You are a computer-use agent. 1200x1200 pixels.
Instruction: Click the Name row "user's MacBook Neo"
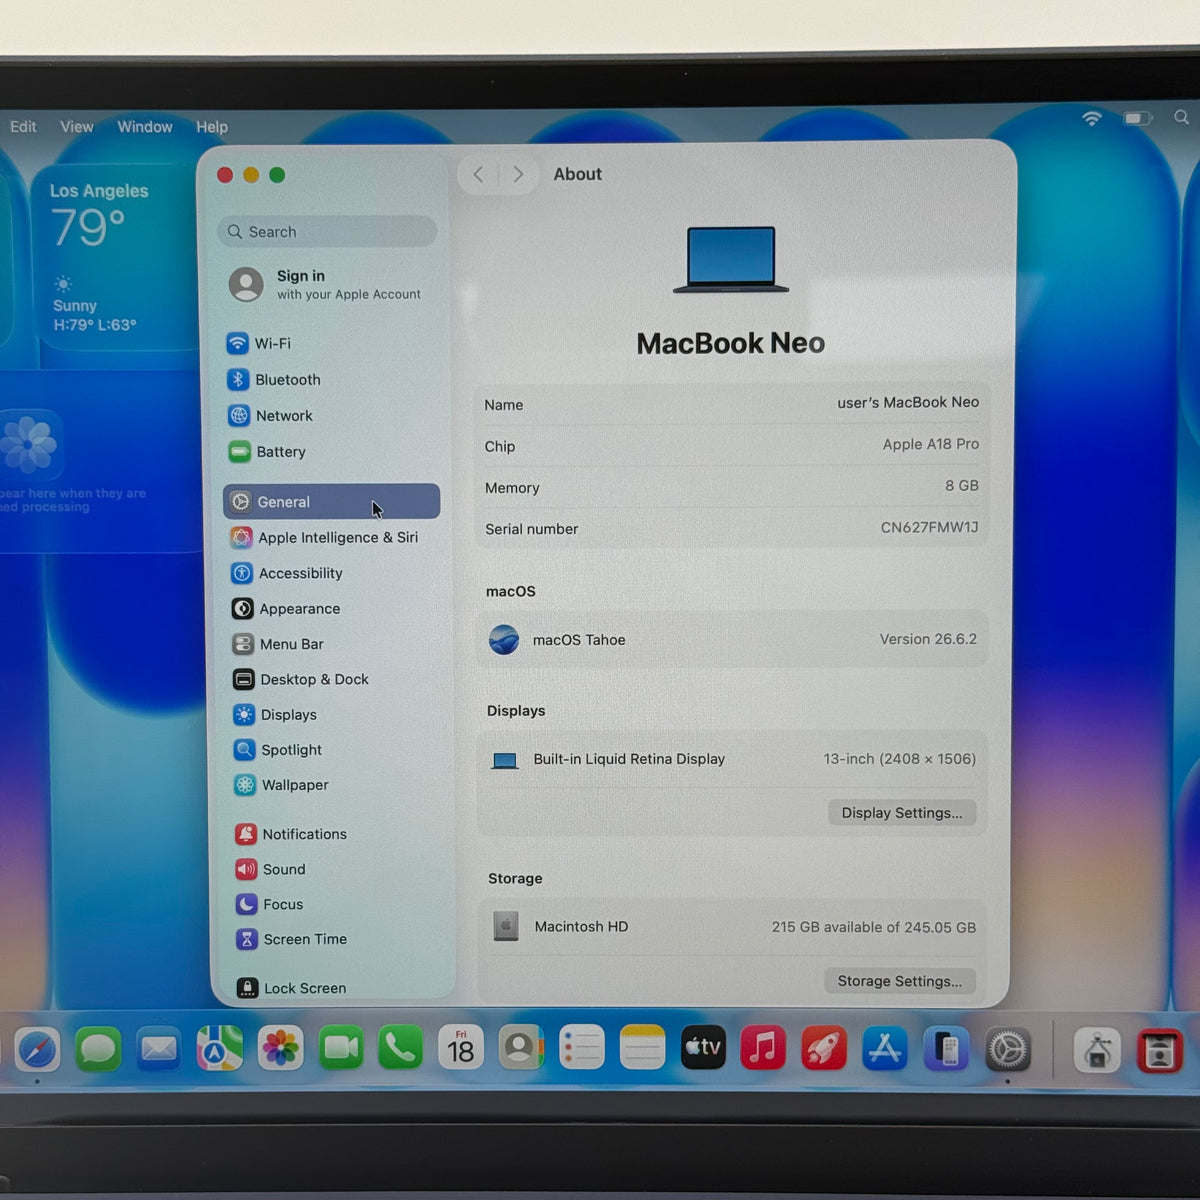(732, 404)
